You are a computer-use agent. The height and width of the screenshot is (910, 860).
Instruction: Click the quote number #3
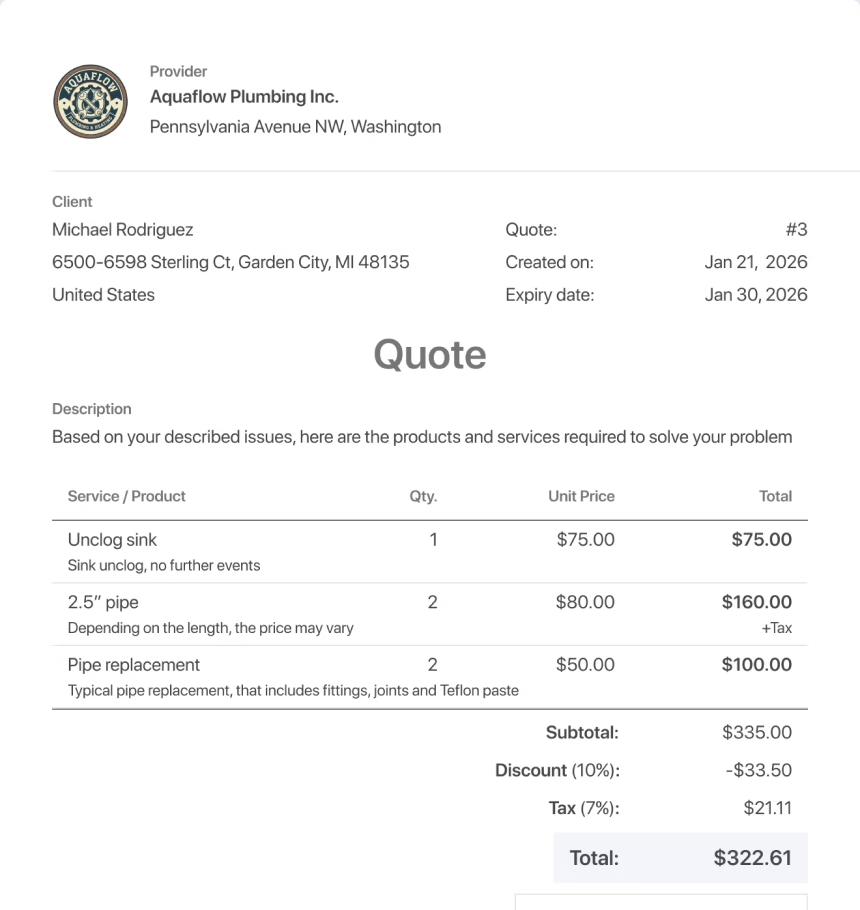[x=796, y=230]
